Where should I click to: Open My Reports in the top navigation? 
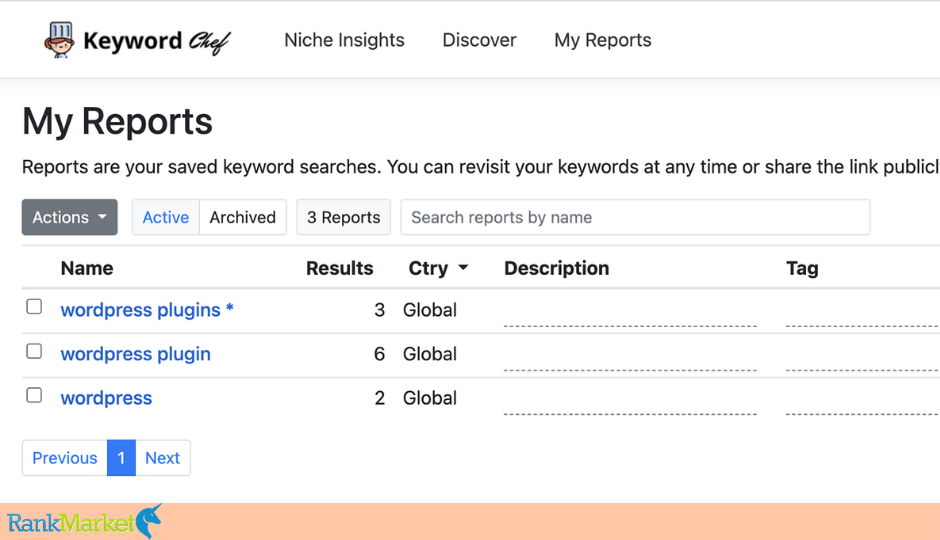602,40
